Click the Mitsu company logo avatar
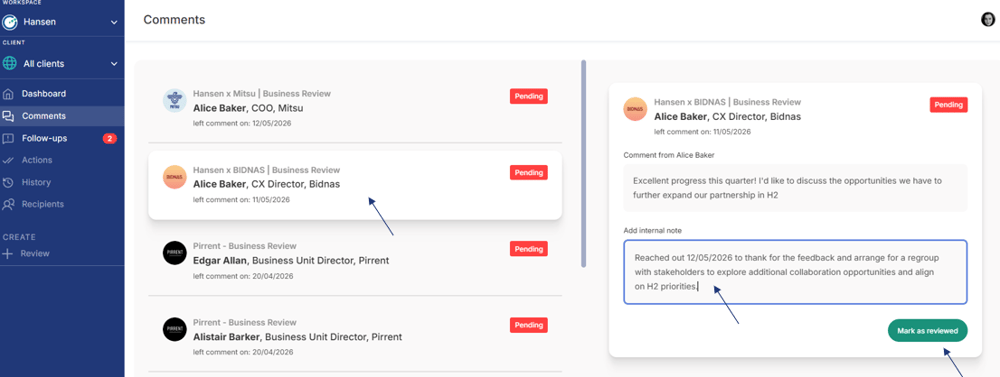 click(174, 100)
